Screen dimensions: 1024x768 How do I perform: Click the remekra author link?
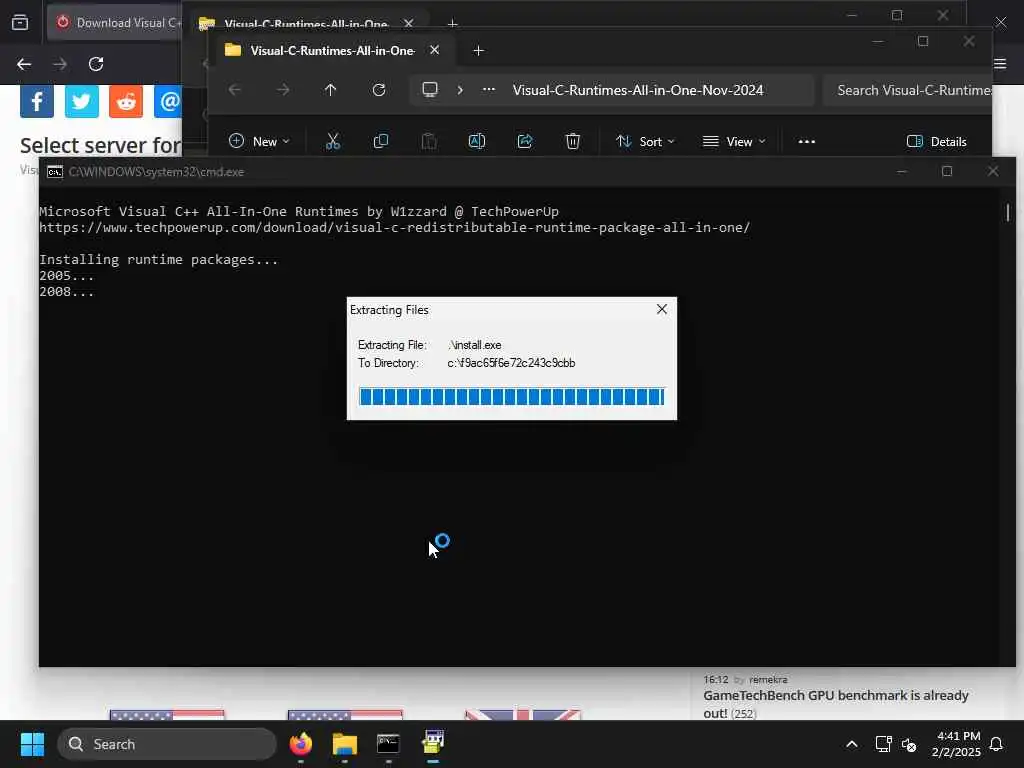(x=768, y=679)
